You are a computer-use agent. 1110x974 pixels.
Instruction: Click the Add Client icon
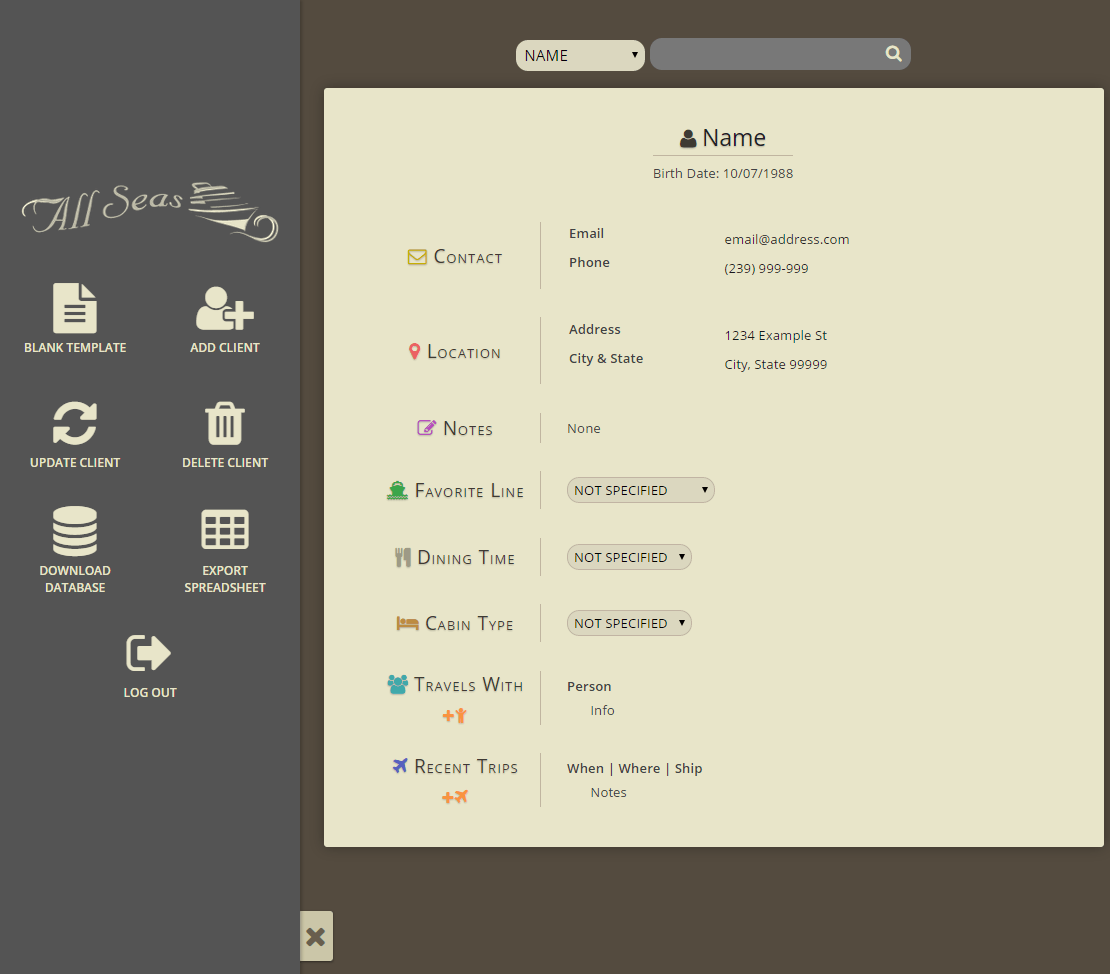click(225, 308)
